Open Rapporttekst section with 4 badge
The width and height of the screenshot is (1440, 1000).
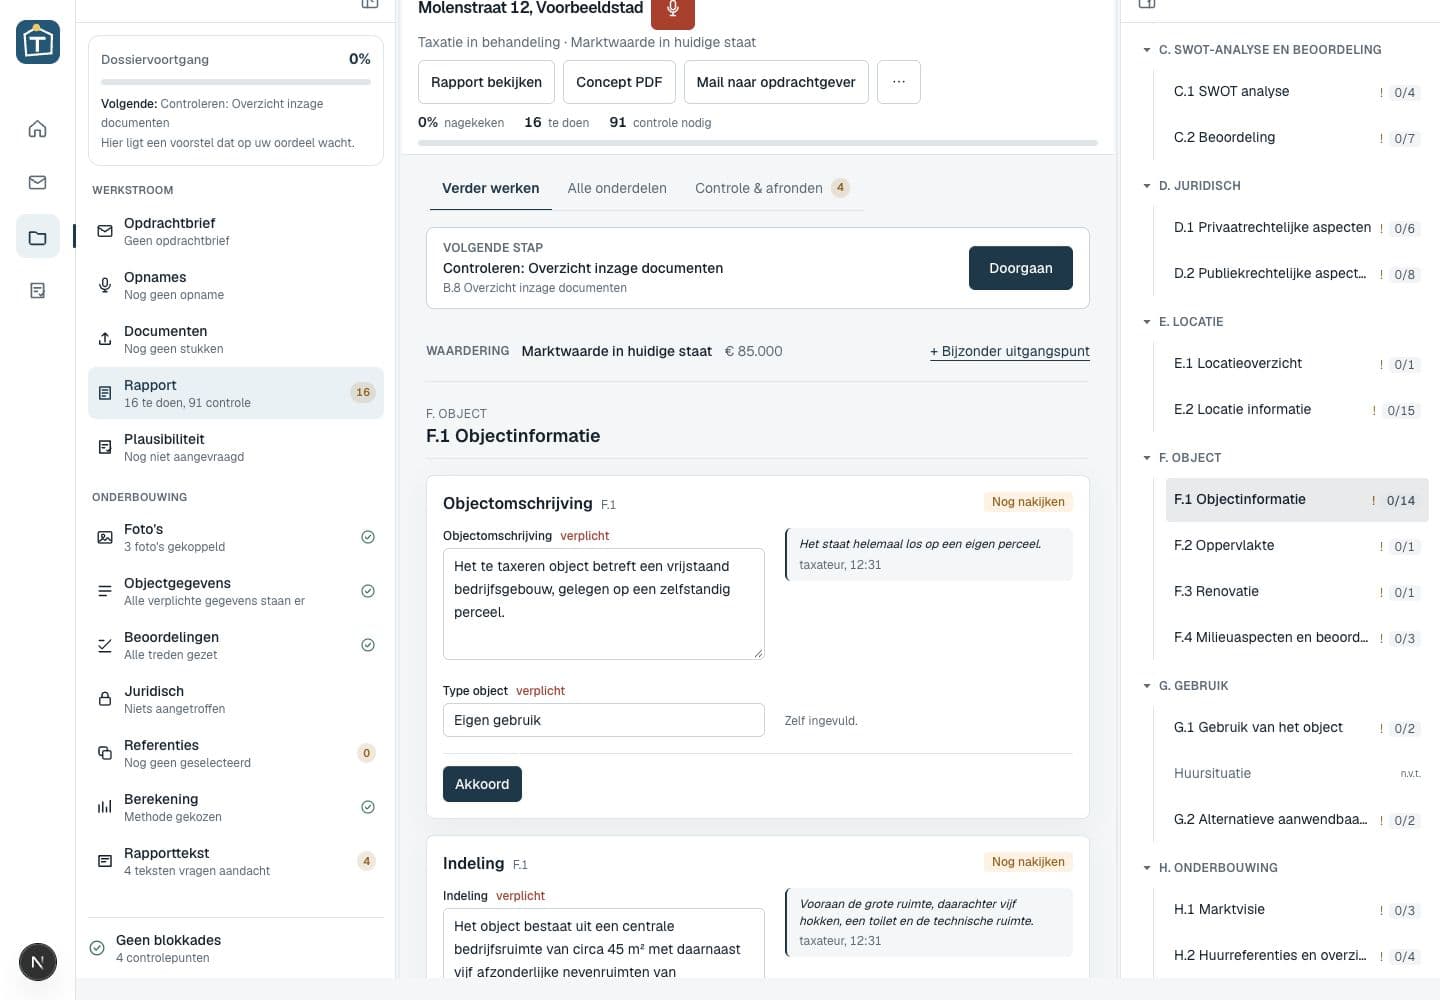pyautogui.click(x=236, y=861)
